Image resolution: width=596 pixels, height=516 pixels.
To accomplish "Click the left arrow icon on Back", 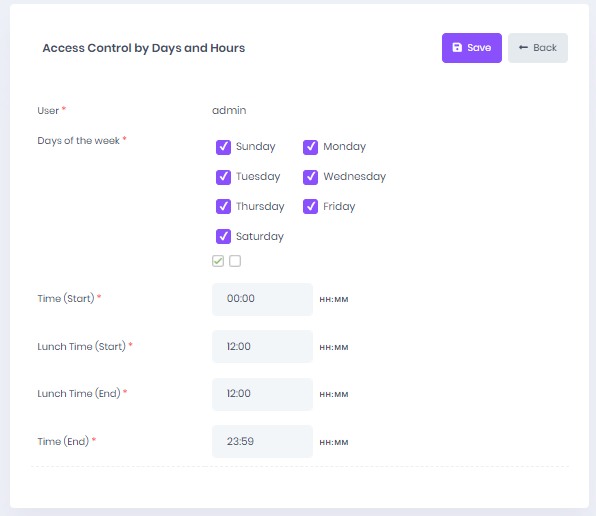I will click(523, 47).
